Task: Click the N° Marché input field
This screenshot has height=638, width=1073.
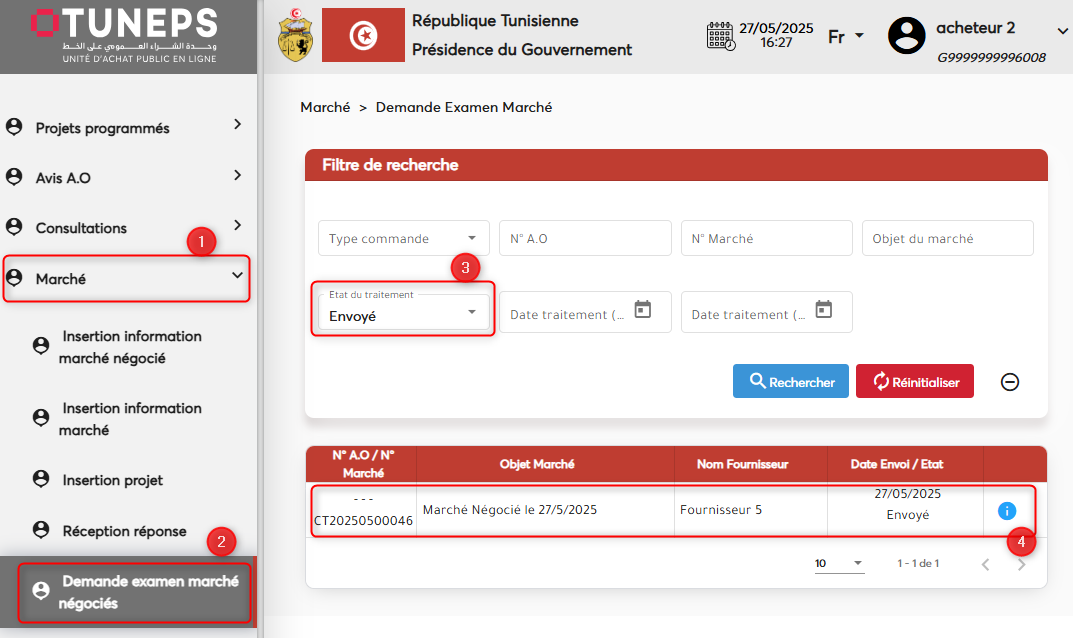Action: 766,239
